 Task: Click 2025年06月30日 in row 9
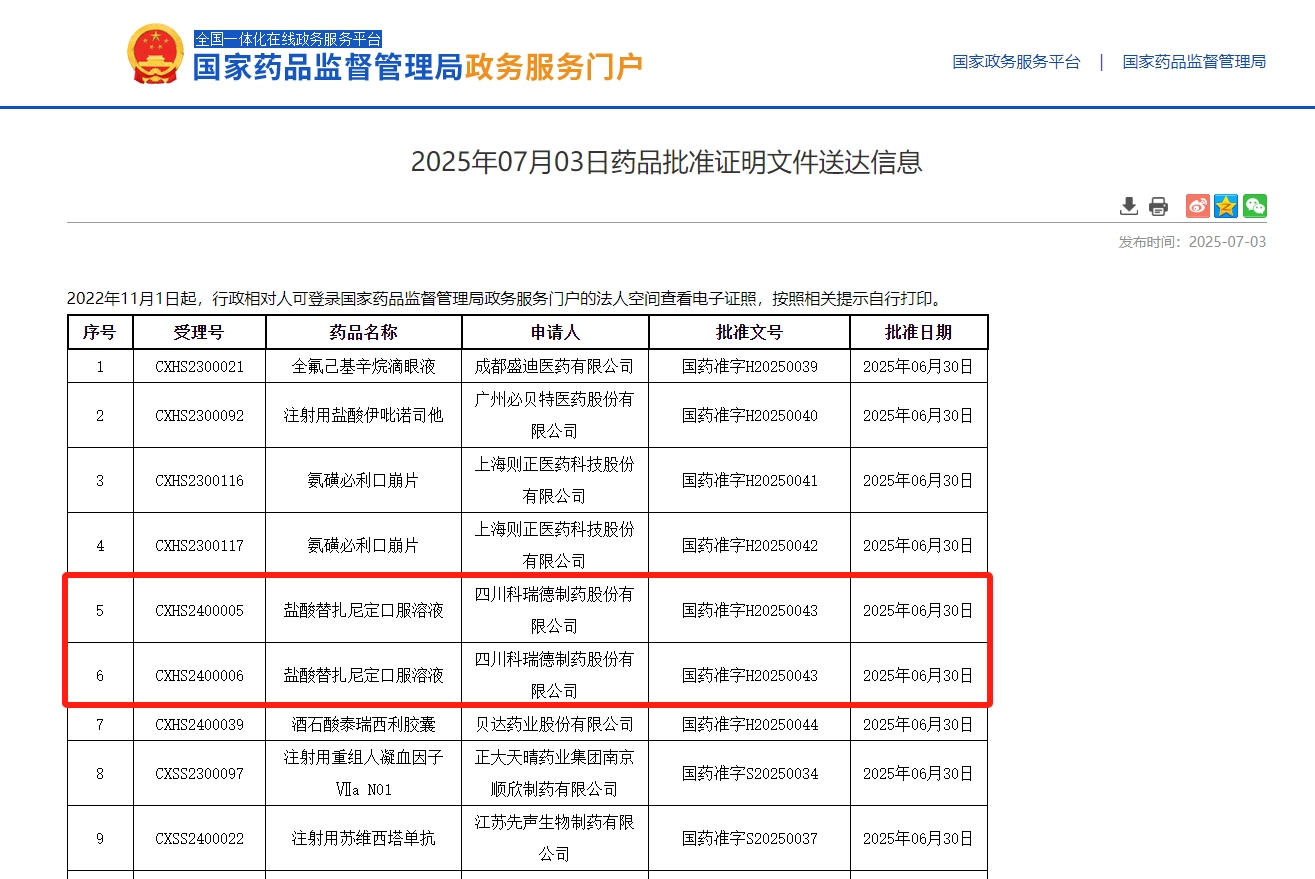[x=918, y=838]
